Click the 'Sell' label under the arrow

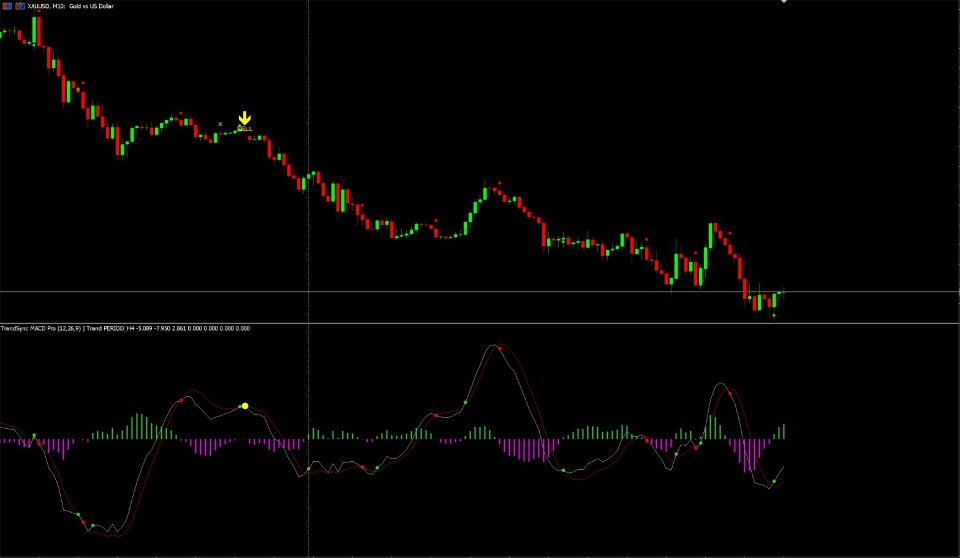point(244,128)
